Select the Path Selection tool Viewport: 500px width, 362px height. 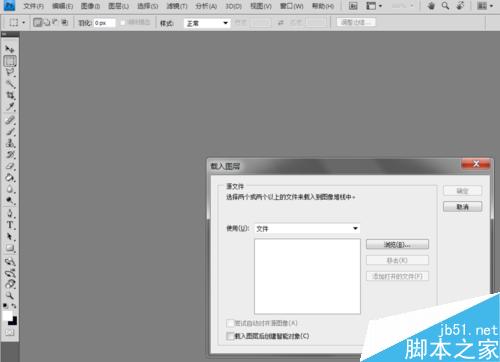coord(10,237)
